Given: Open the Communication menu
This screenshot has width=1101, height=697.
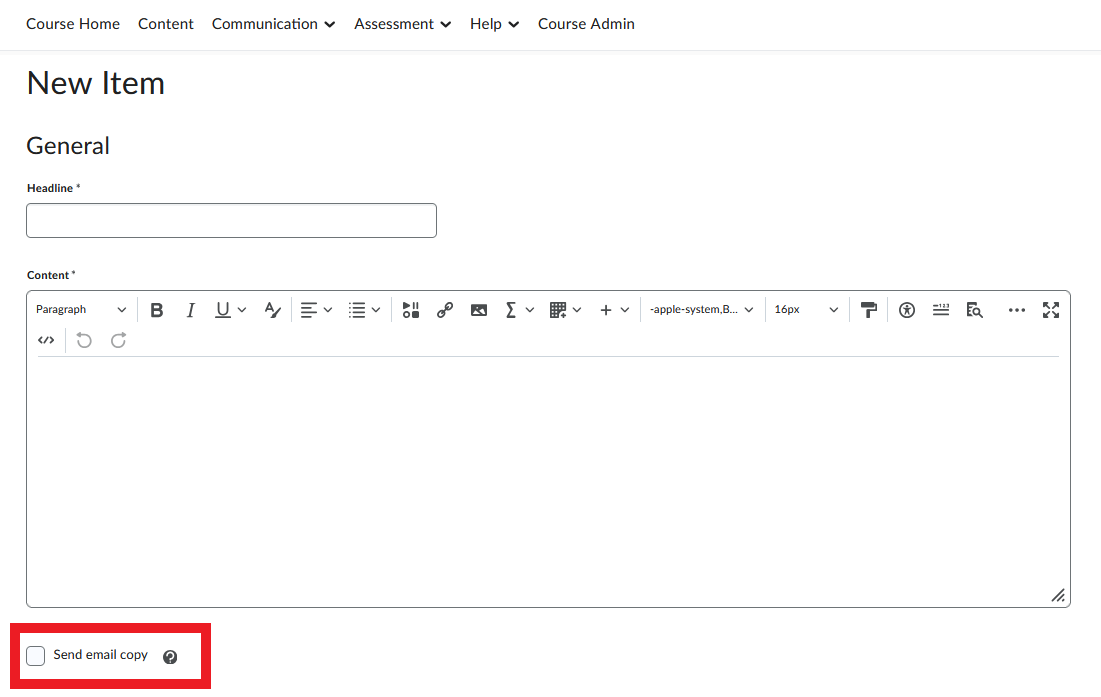Looking at the screenshot, I should click(x=273, y=24).
